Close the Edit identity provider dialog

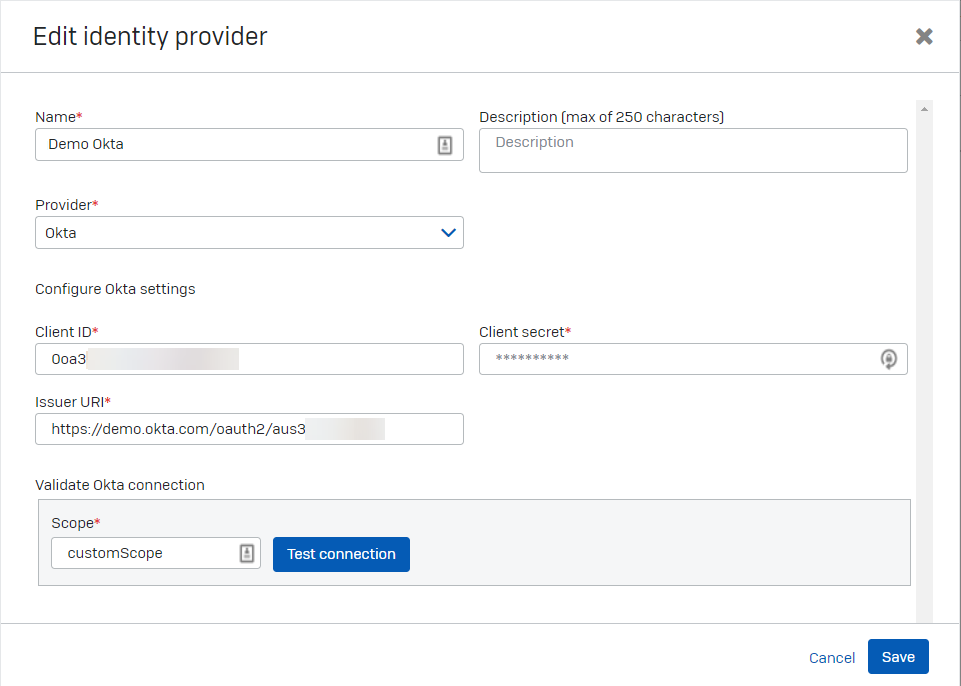point(924,37)
